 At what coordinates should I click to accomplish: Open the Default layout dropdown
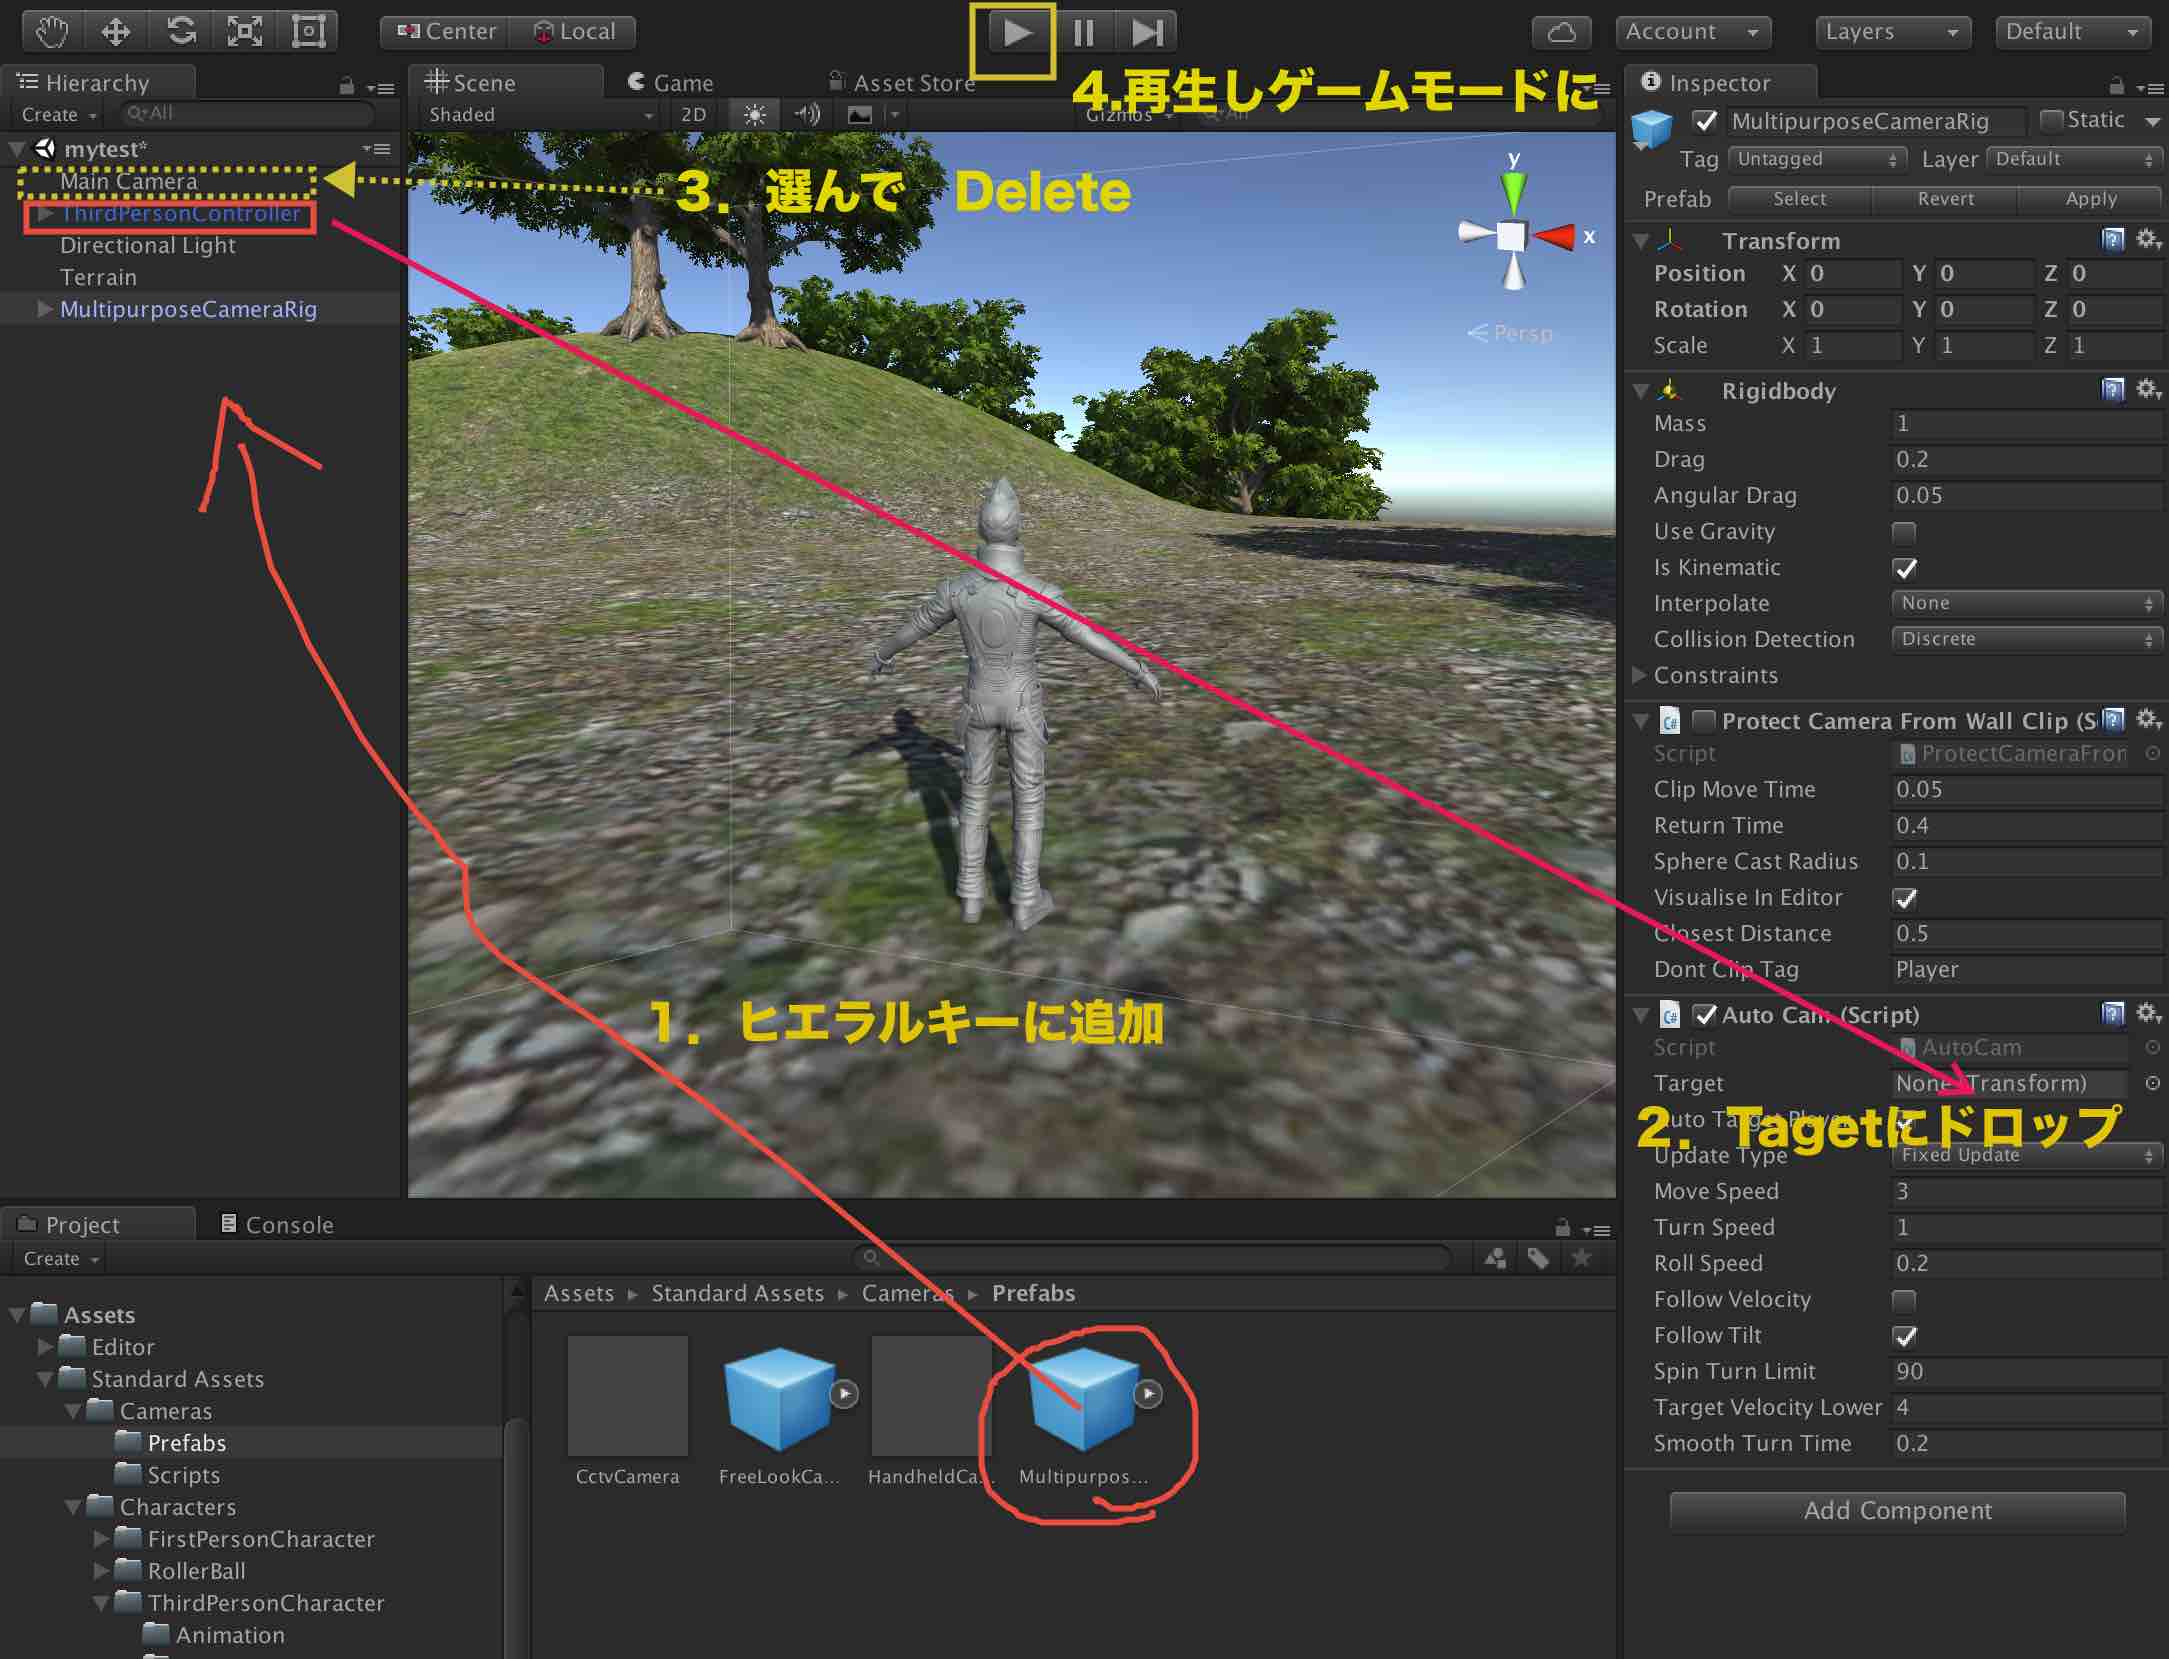click(2074, 32)
